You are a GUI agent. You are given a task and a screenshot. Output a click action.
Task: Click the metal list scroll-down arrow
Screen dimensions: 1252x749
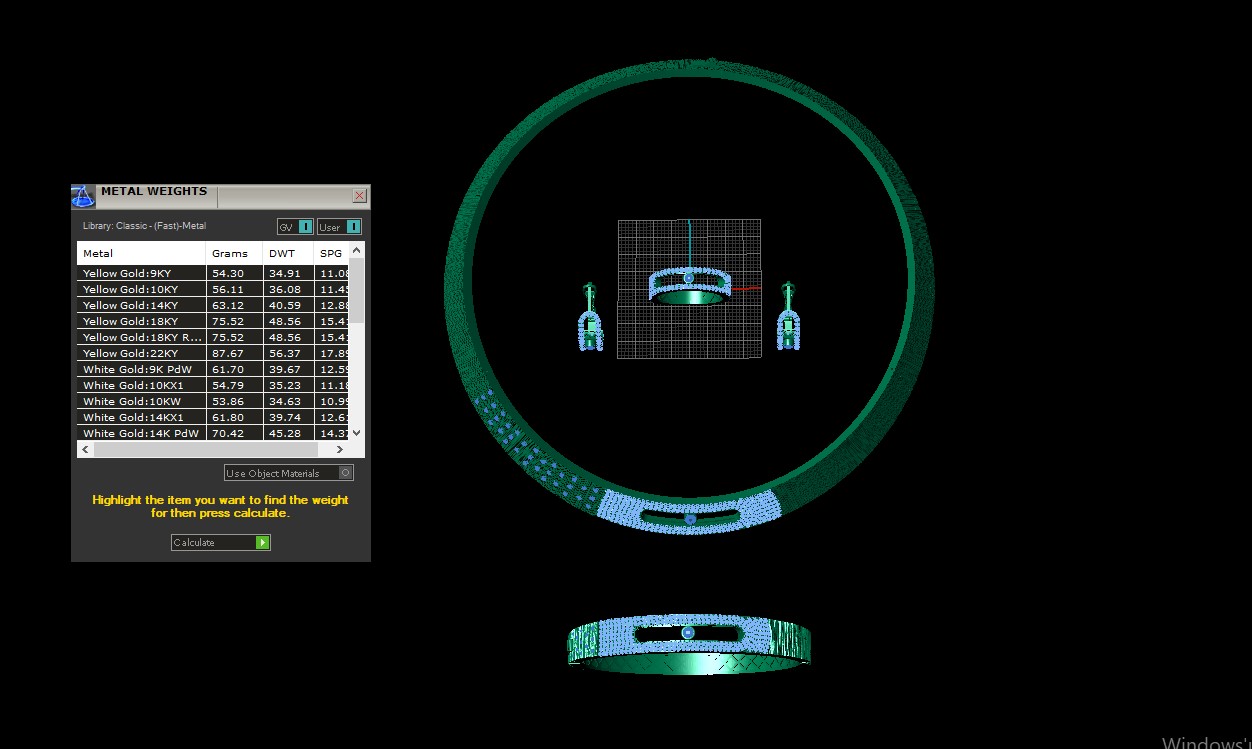[358, 434]
